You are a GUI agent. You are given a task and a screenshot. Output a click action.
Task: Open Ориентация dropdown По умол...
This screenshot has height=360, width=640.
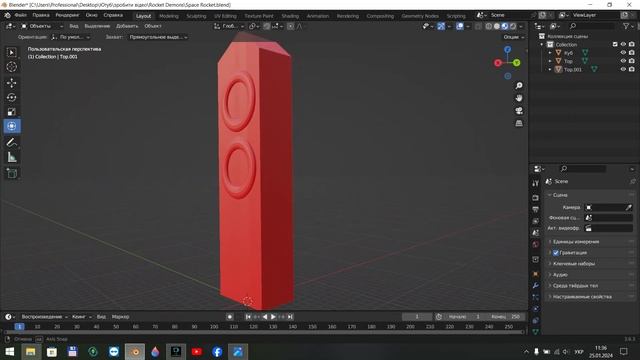click(x=71, y=37)
